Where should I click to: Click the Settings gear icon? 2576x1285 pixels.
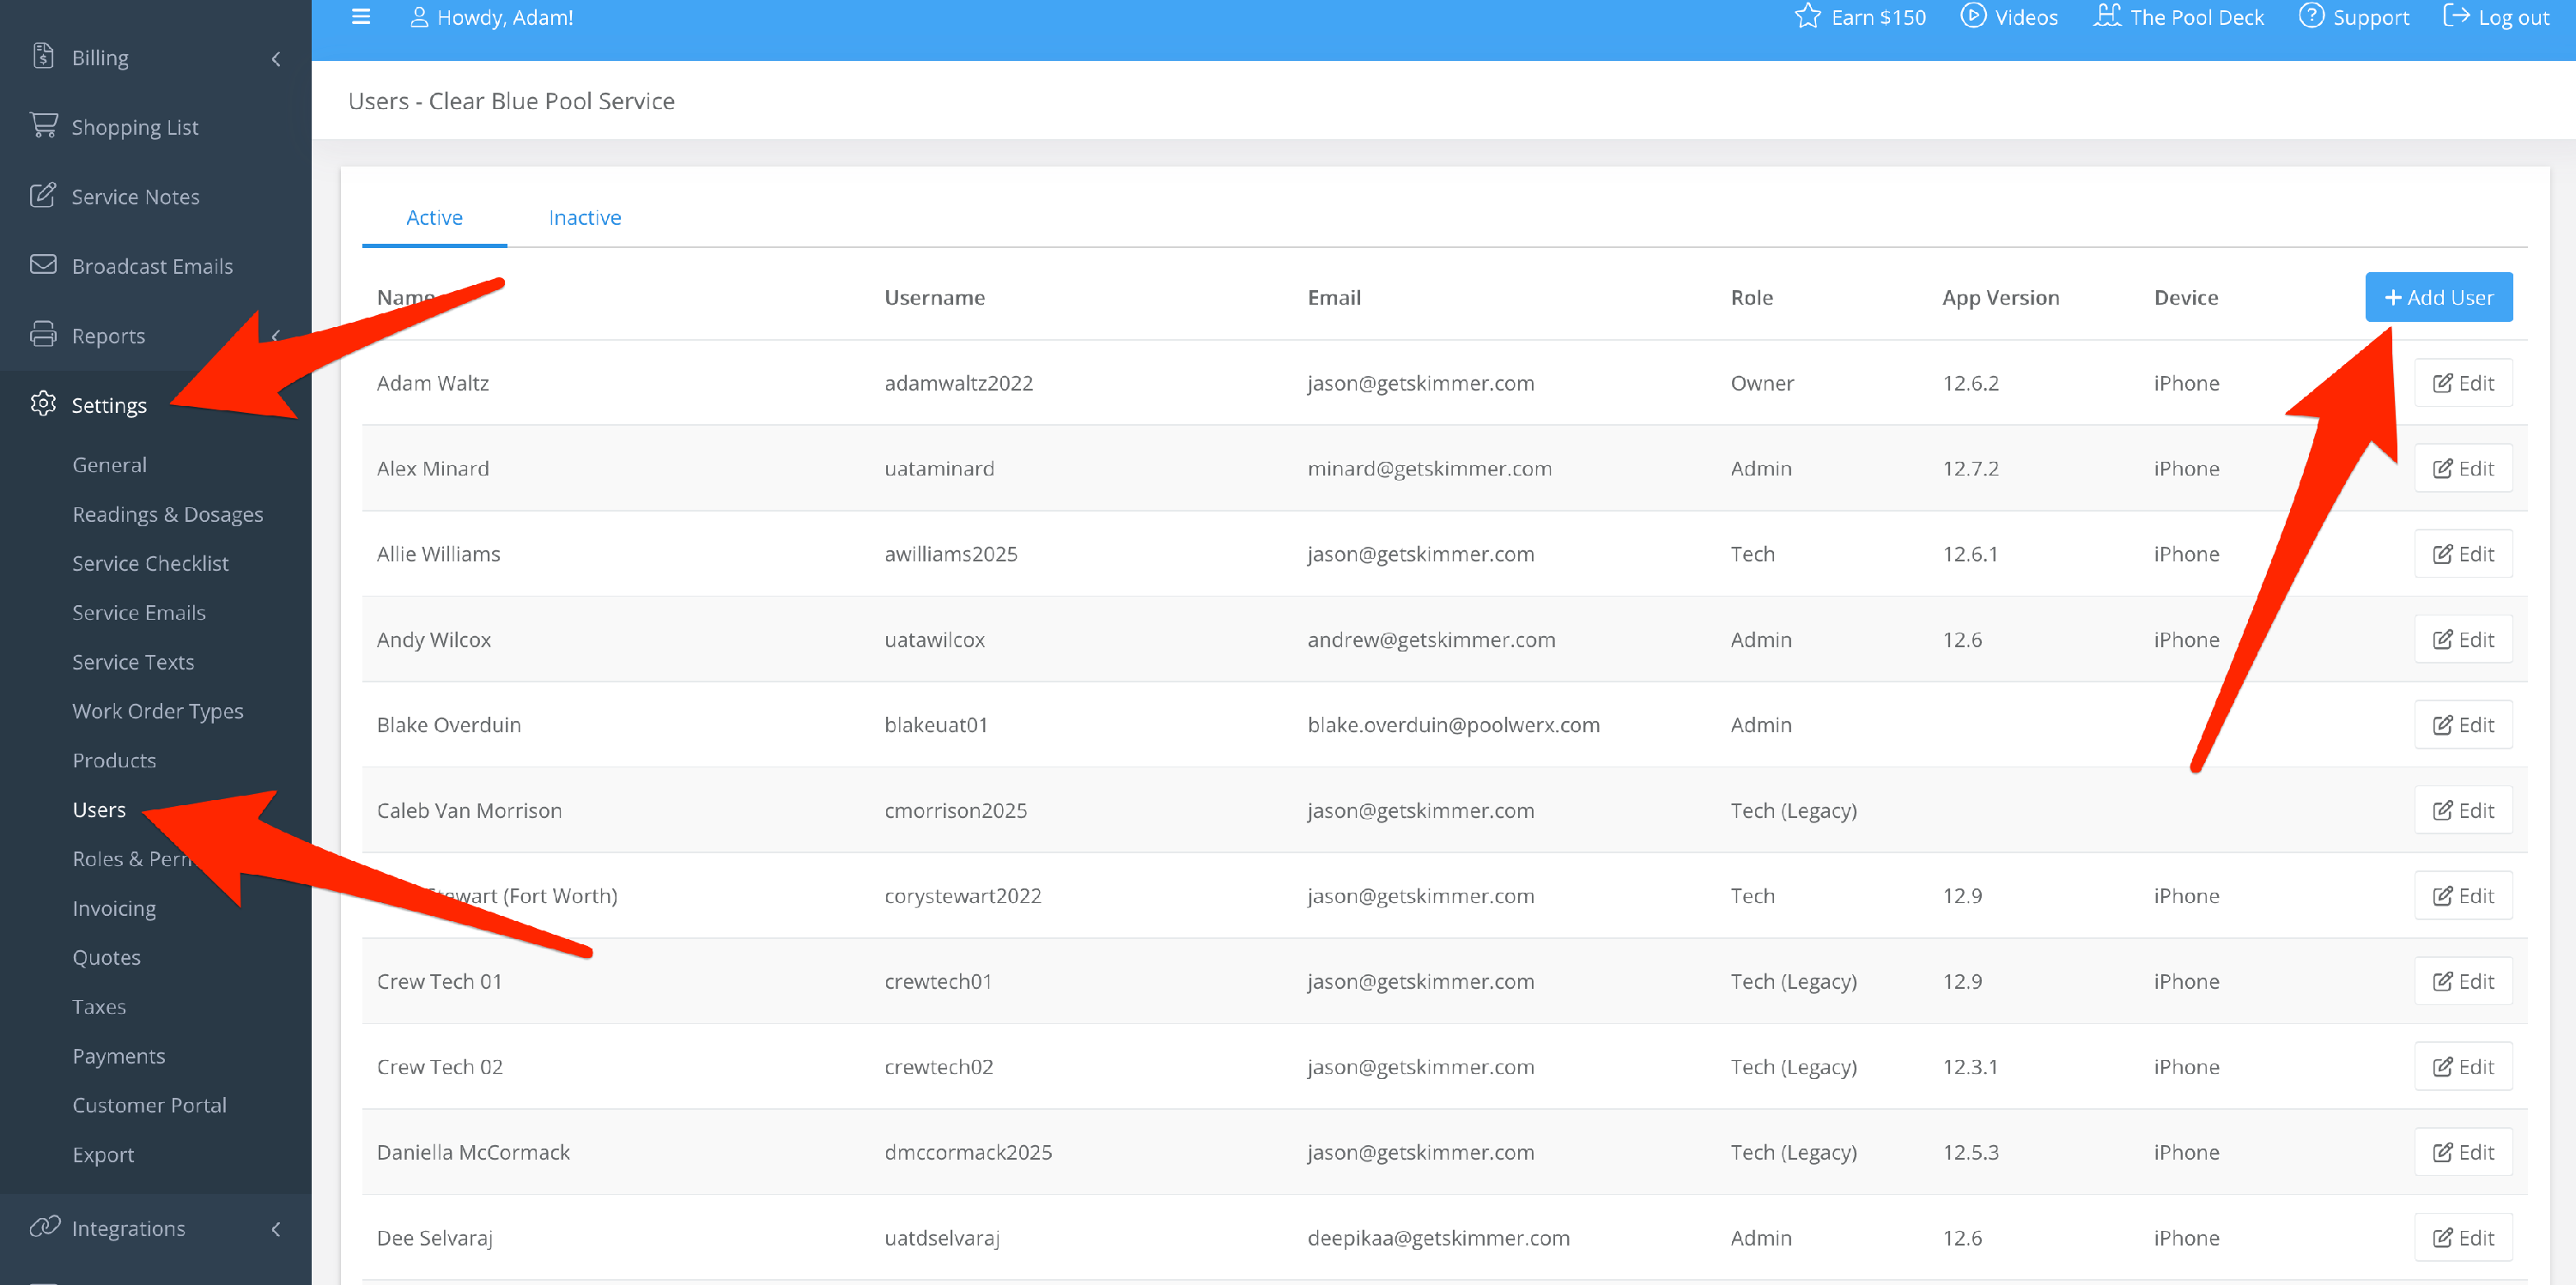click(43, 404)
